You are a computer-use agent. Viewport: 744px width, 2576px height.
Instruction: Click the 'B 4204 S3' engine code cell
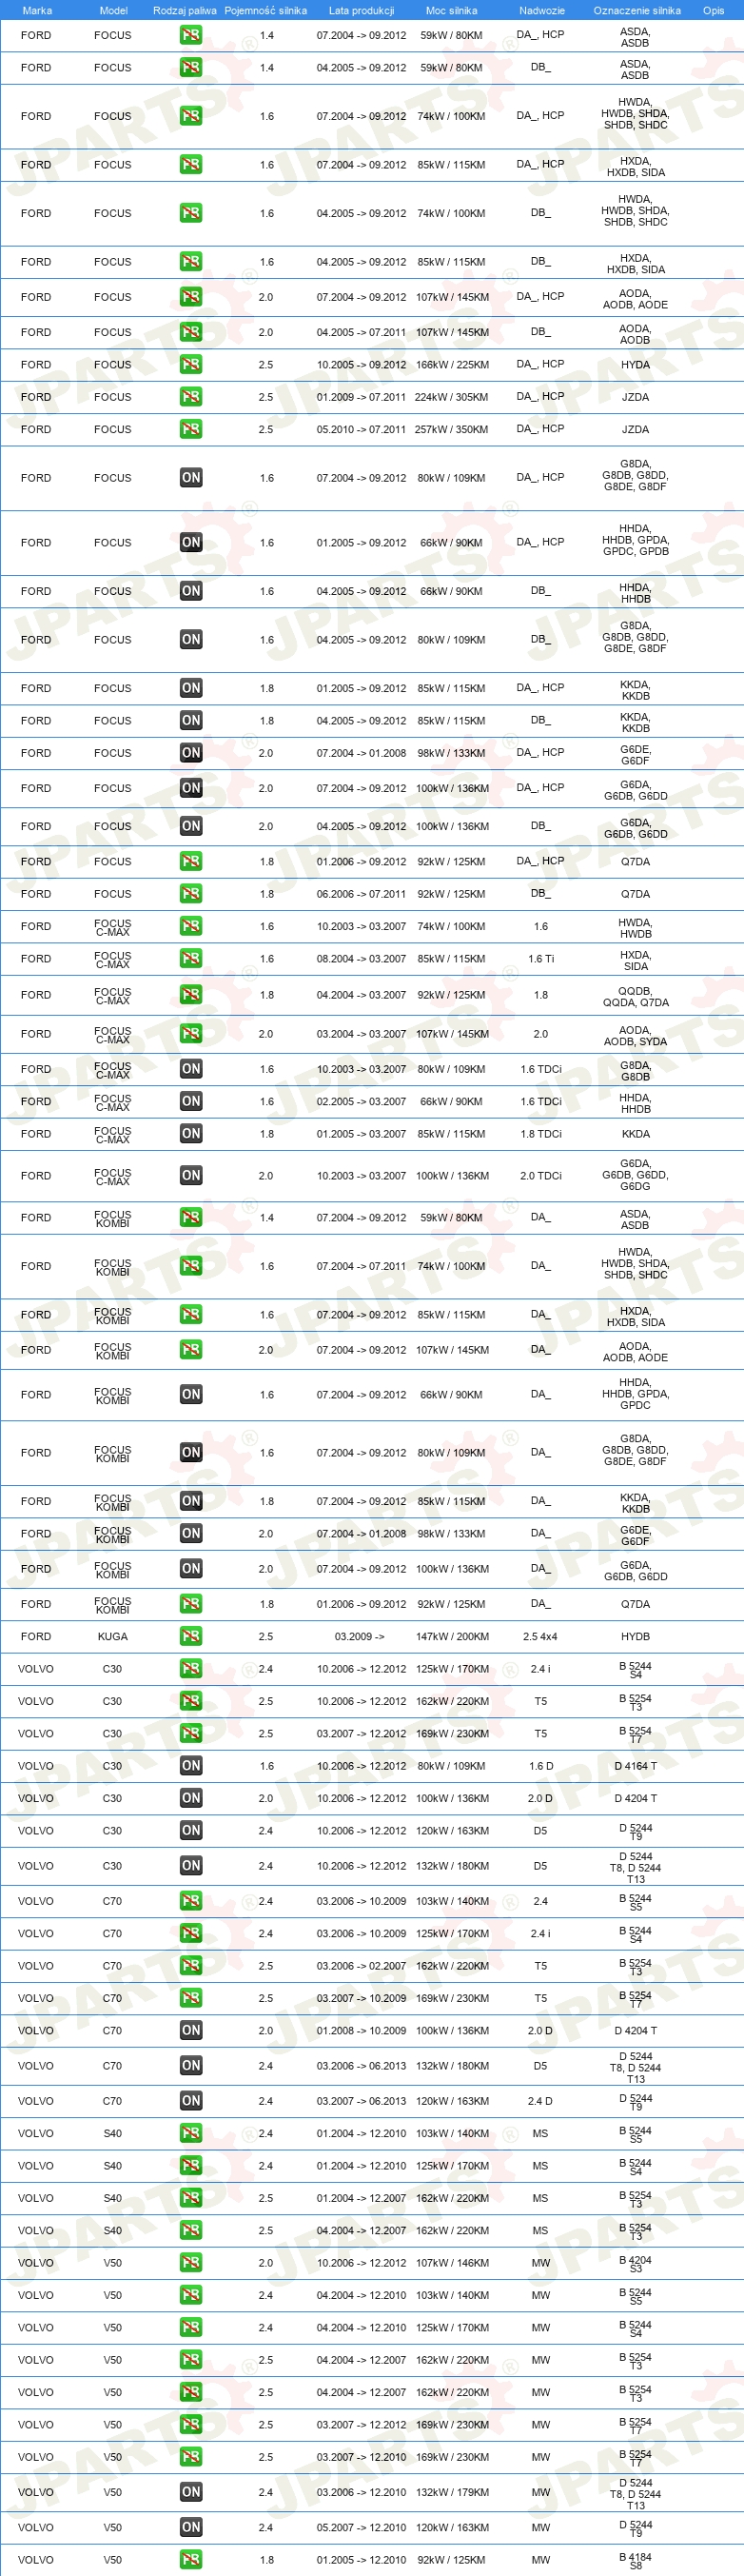click(635, 2262)
